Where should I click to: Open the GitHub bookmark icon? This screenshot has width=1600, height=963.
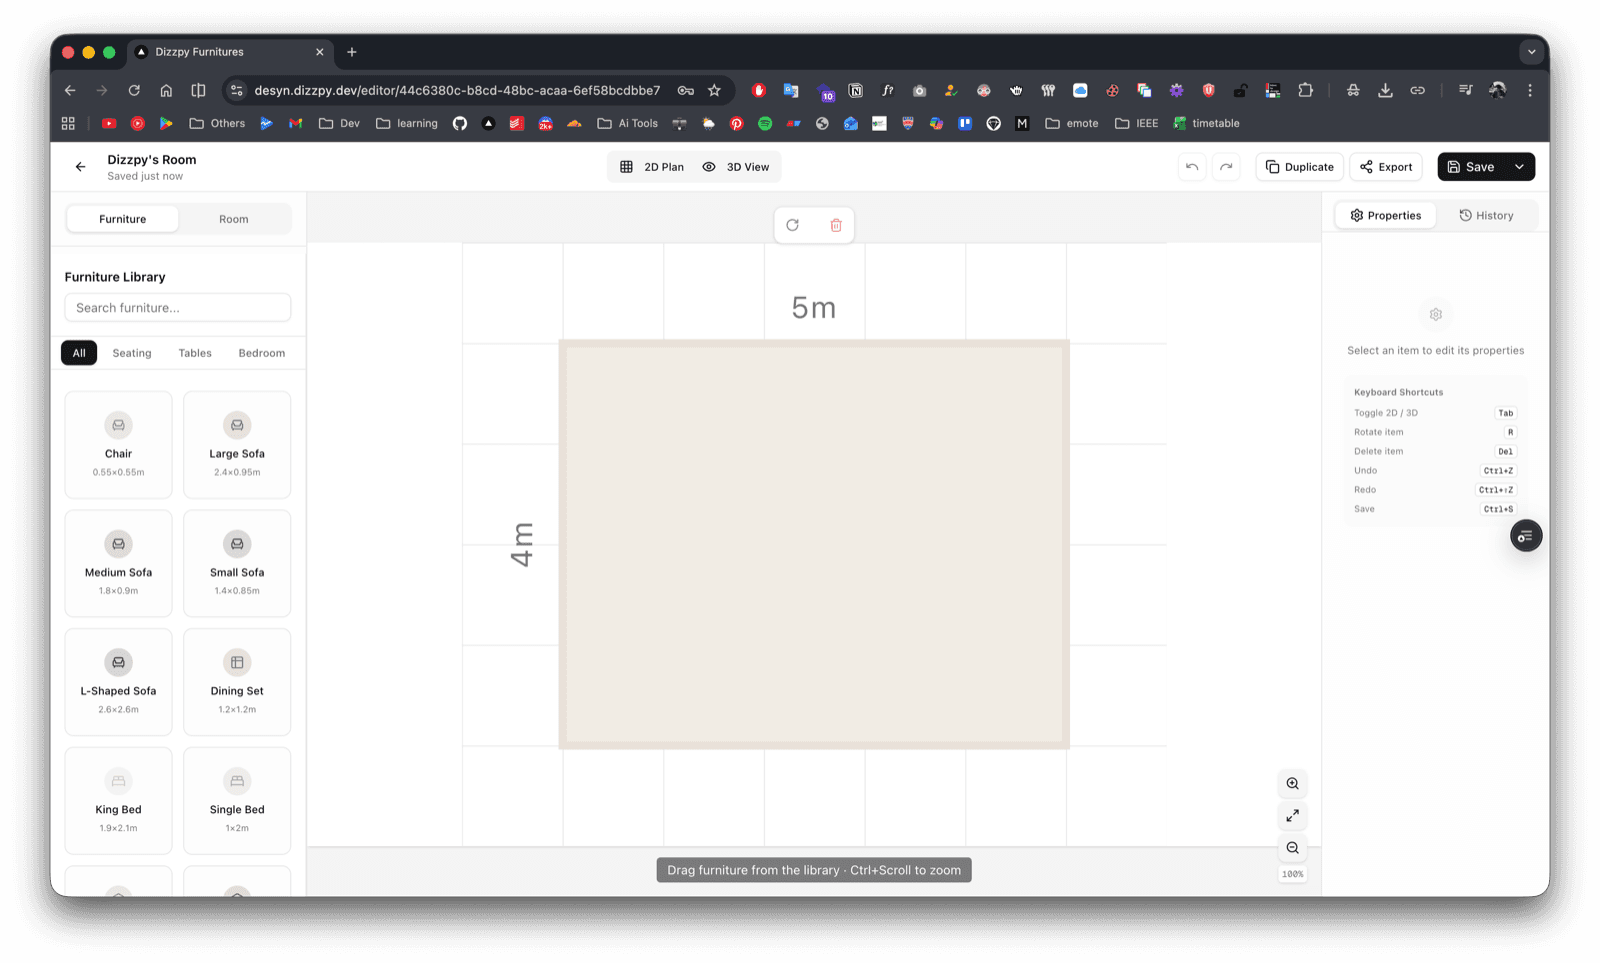(x=460, y=123)
